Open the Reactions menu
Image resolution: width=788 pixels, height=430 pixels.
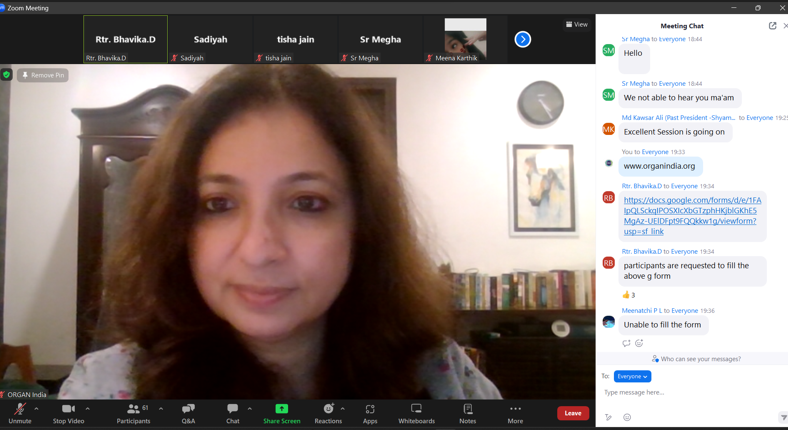[328, 412]
